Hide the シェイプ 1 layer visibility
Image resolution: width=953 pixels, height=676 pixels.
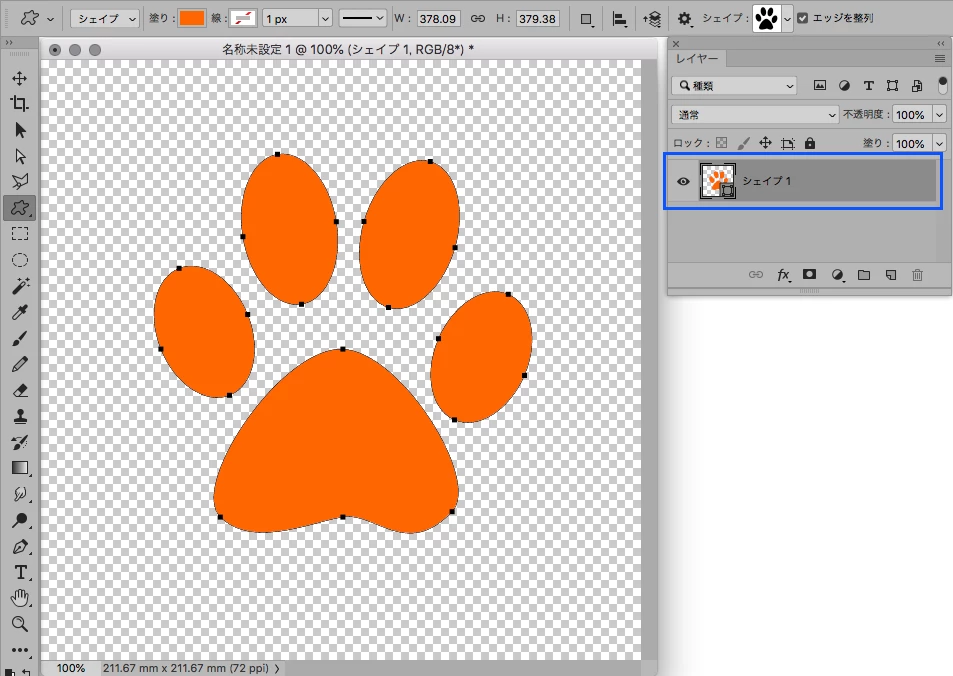click(683, 181)
